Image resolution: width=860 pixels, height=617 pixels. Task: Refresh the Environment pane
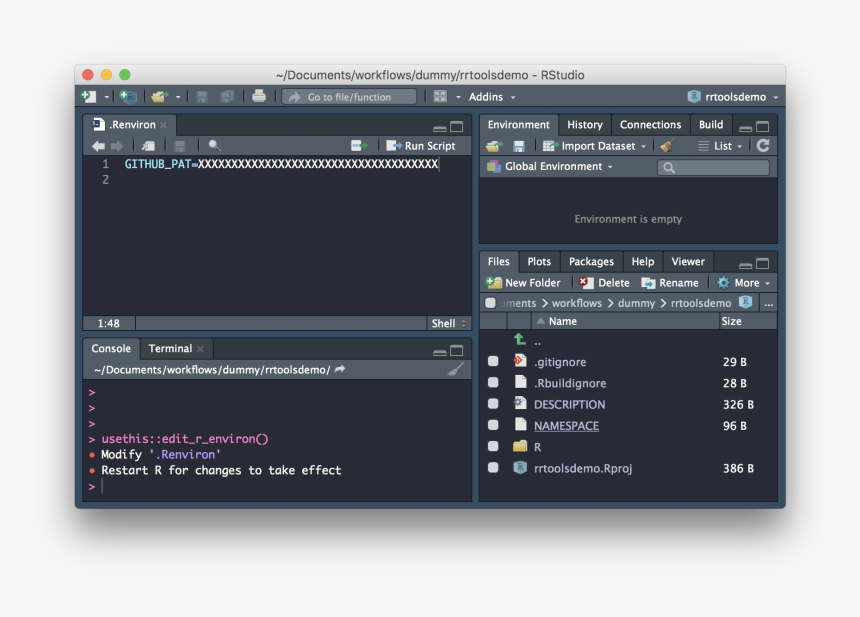[763, 146]
